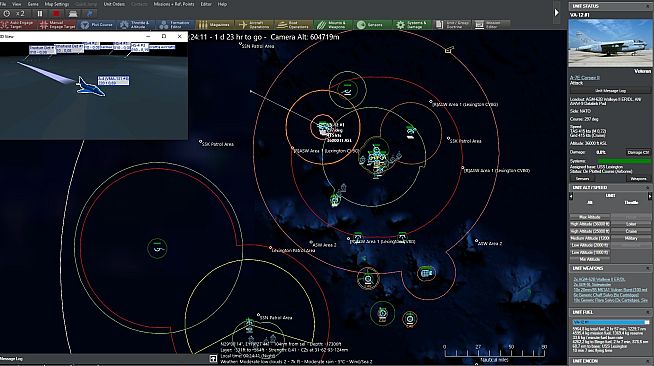Collapse the Unit Alt / Speed section

pyautogui.click(x=648, y=188)
